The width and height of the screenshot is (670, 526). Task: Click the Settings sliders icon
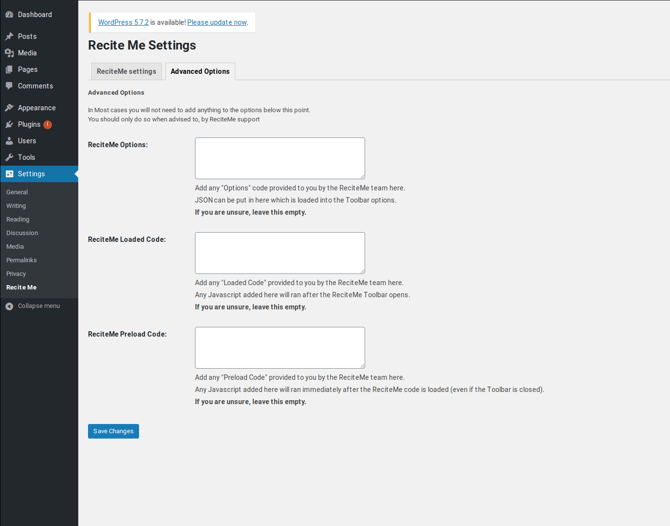click(9, 174)
